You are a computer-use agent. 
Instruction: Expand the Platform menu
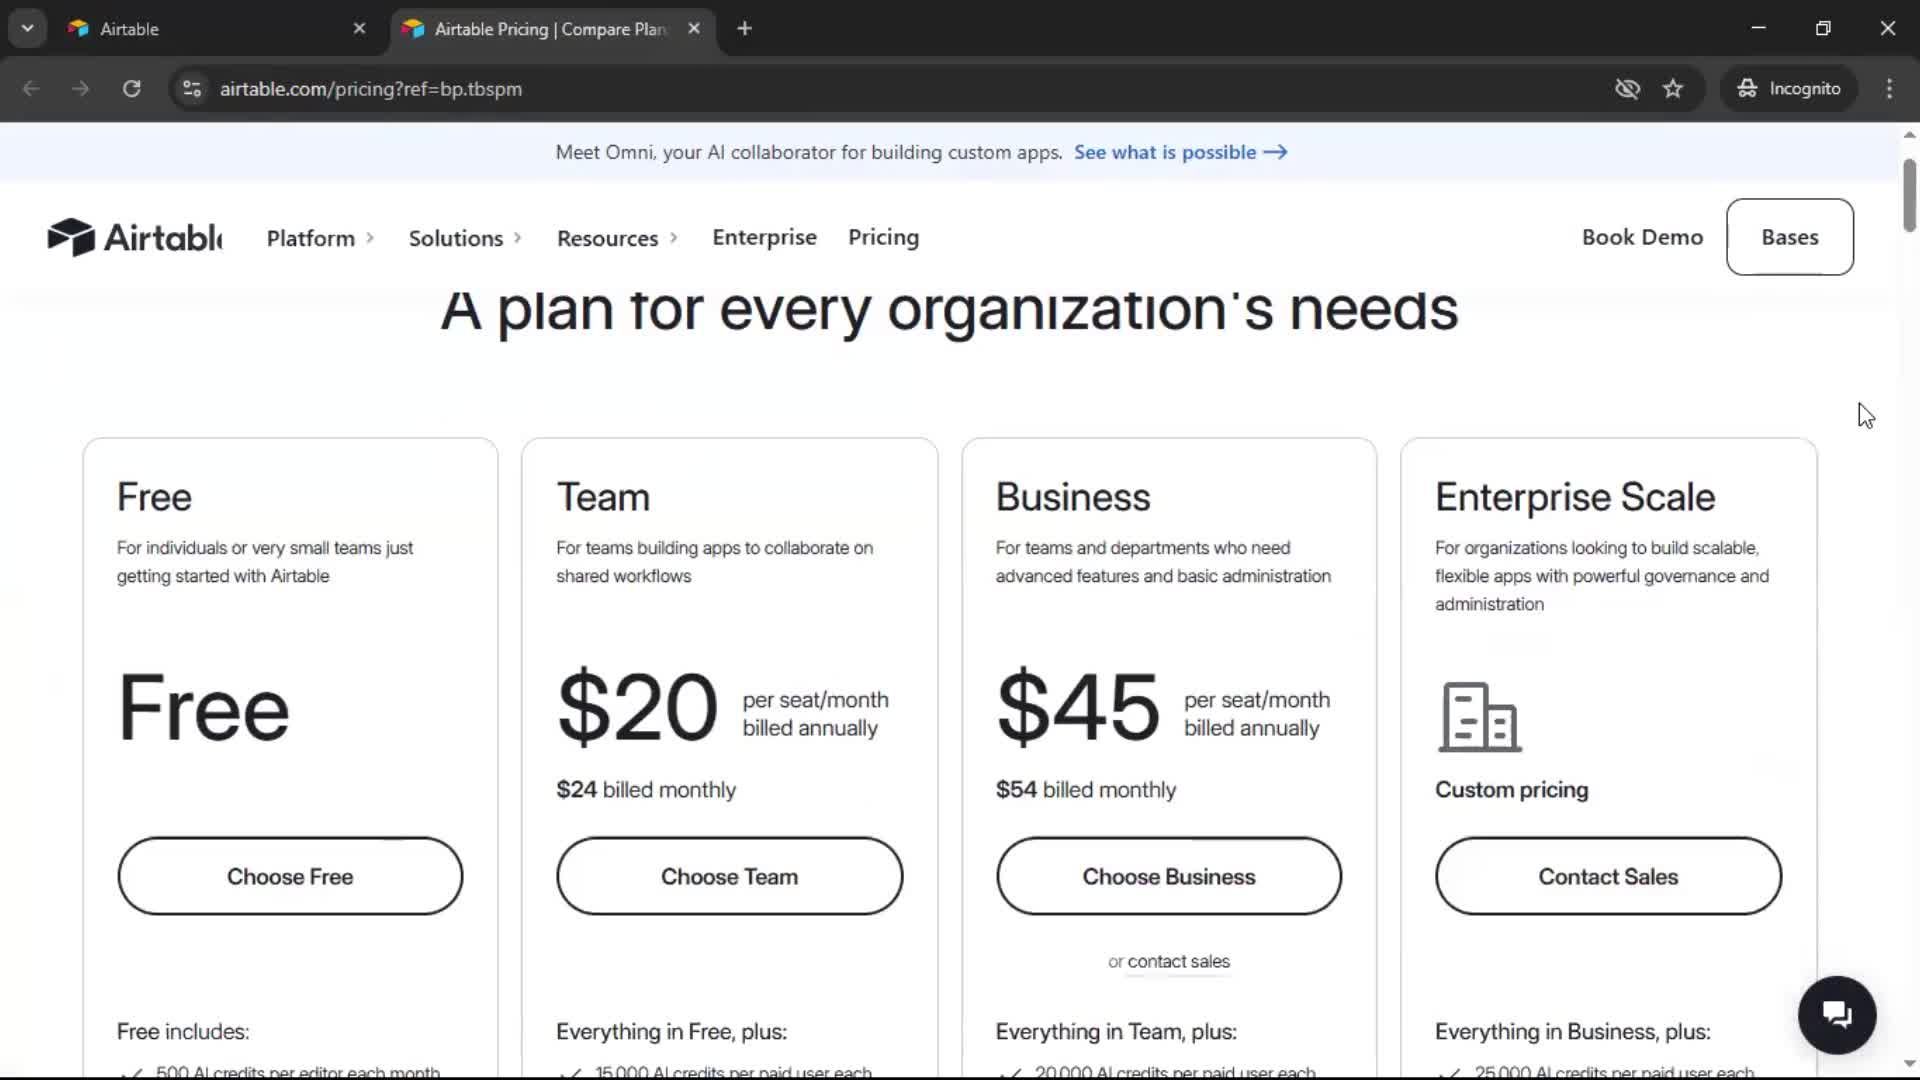[x=320, y=238]
